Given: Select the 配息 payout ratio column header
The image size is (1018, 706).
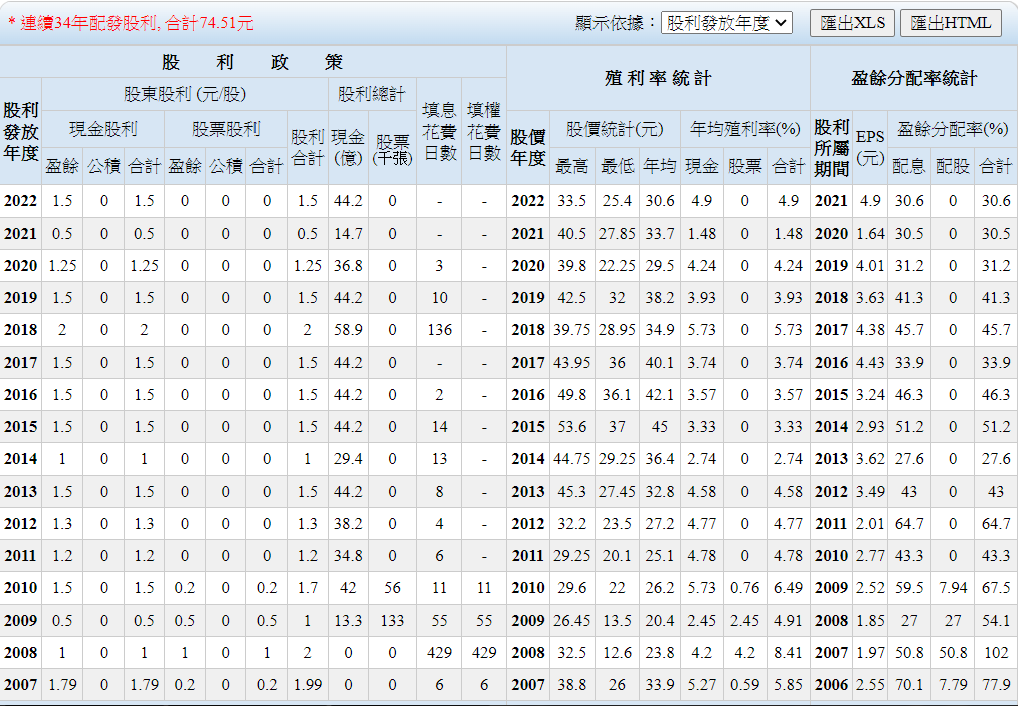Looking at the screenshot, I should pyautogui.click(x=908, y=166).
